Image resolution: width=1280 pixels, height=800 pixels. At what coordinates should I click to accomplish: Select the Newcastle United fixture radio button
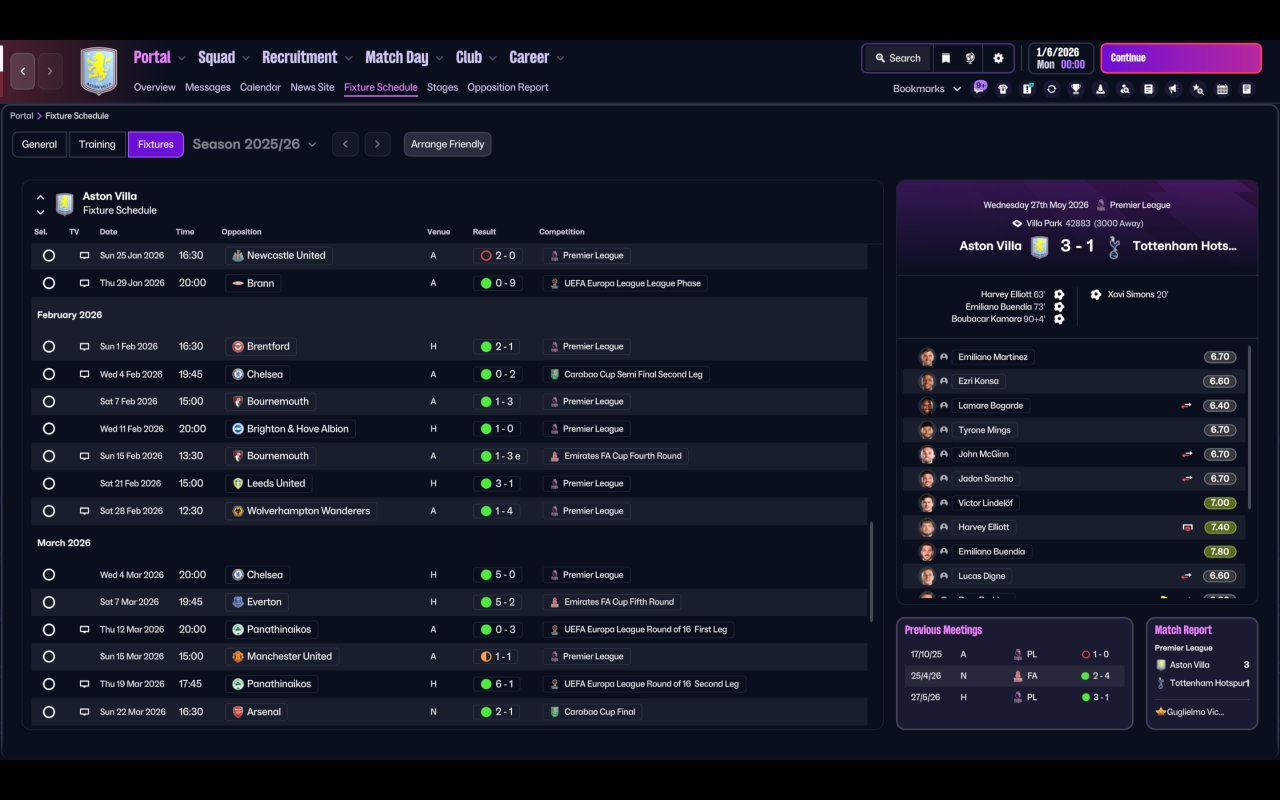click(x=49, y=255)
